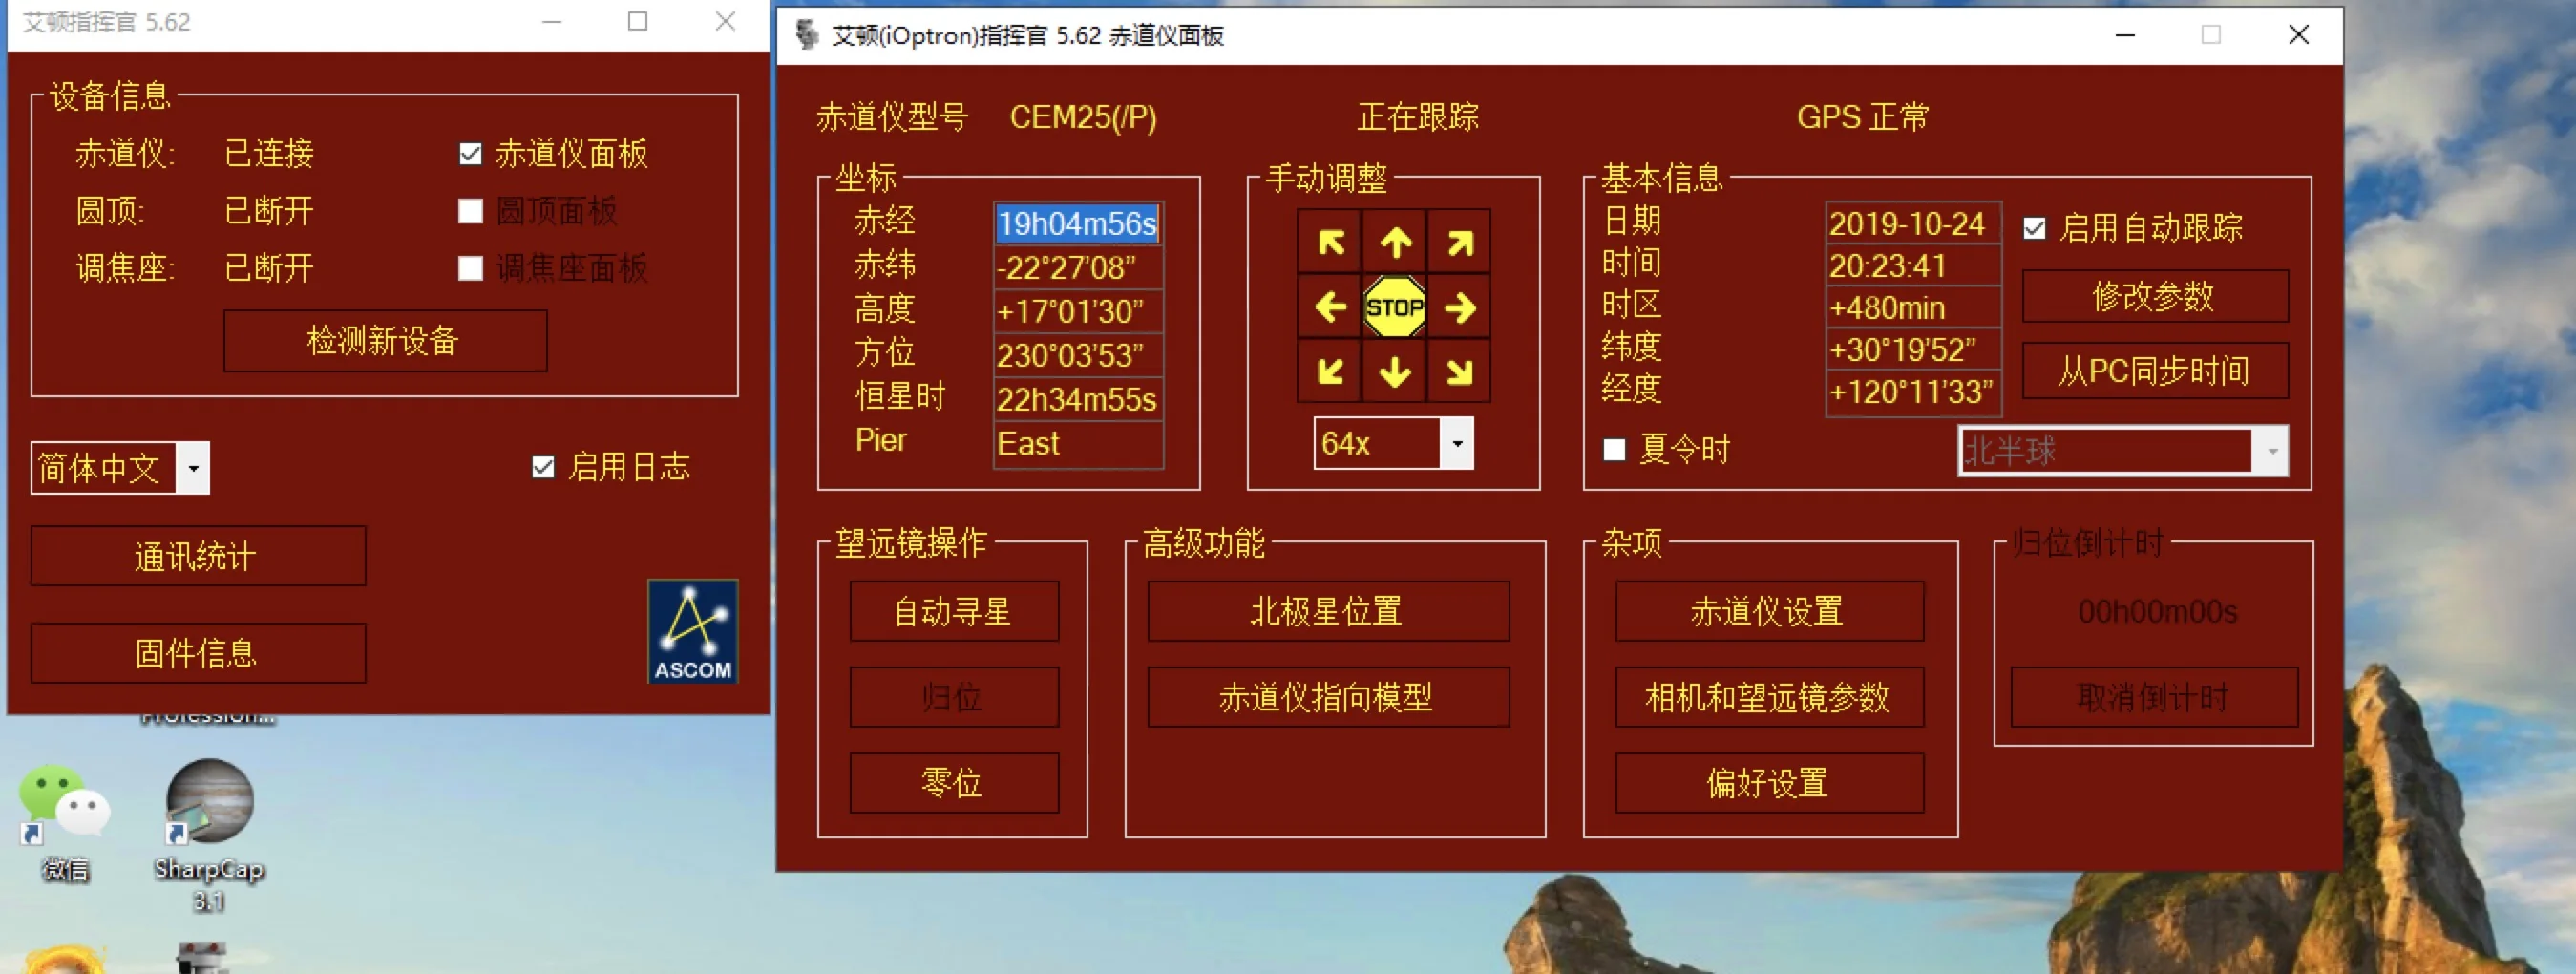
Task: Open 赤道仪设置
Action: 1769,611
